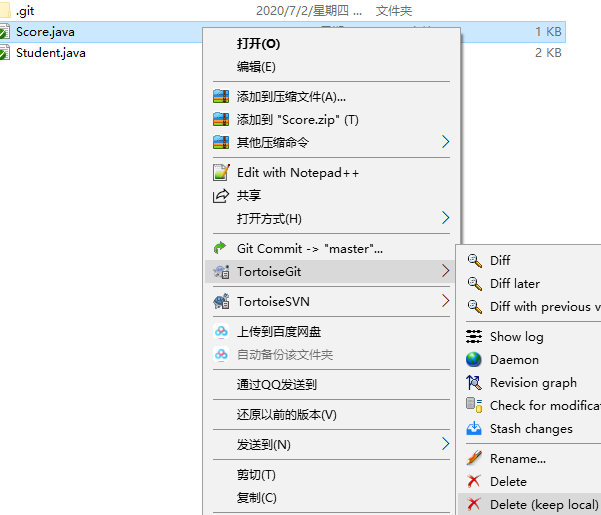Click the 2 KB size of Student.java
601x515 pixels.
tap(548, 52)
